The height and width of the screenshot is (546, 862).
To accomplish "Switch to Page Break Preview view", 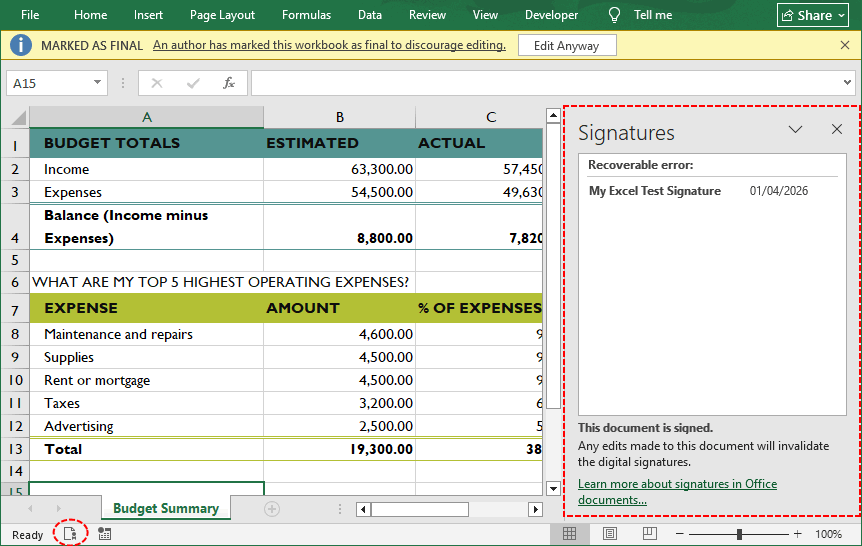I will [649, 534].
